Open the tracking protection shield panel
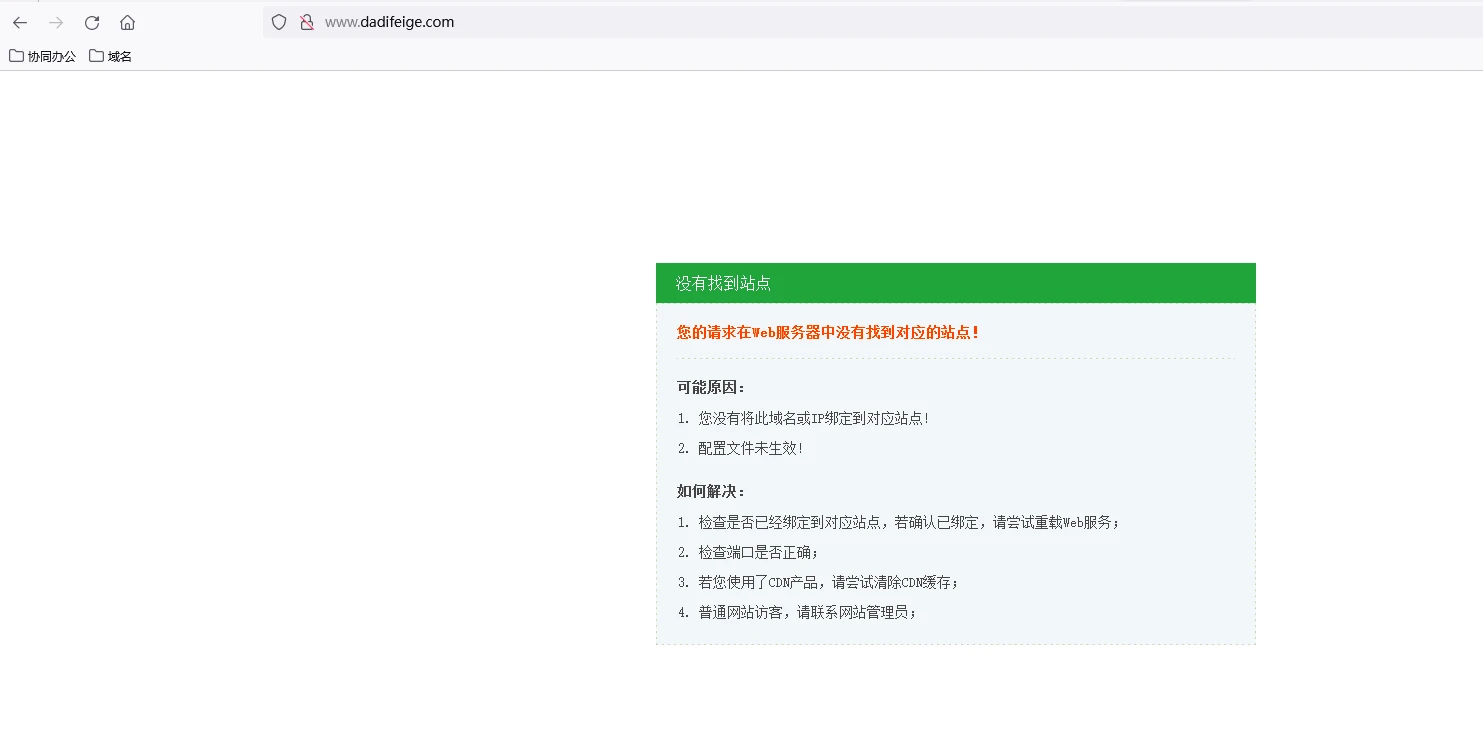This screenshot has height=742, width=1483. tap(279, 22)
